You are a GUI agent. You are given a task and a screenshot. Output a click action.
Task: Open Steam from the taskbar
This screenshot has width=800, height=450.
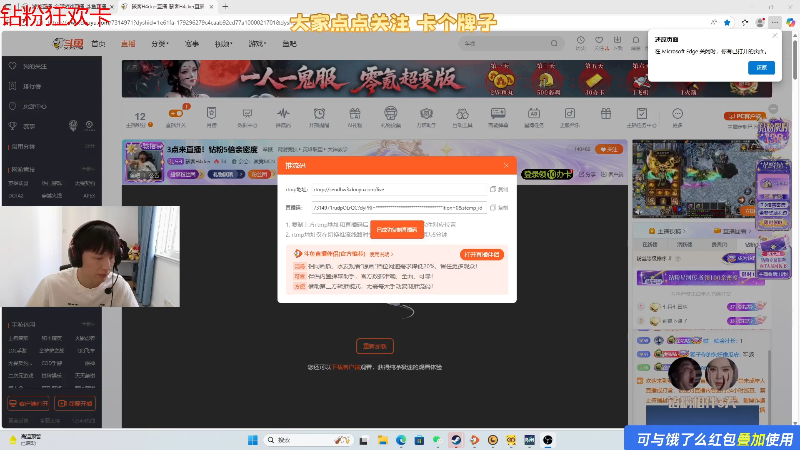coord(456,440)
